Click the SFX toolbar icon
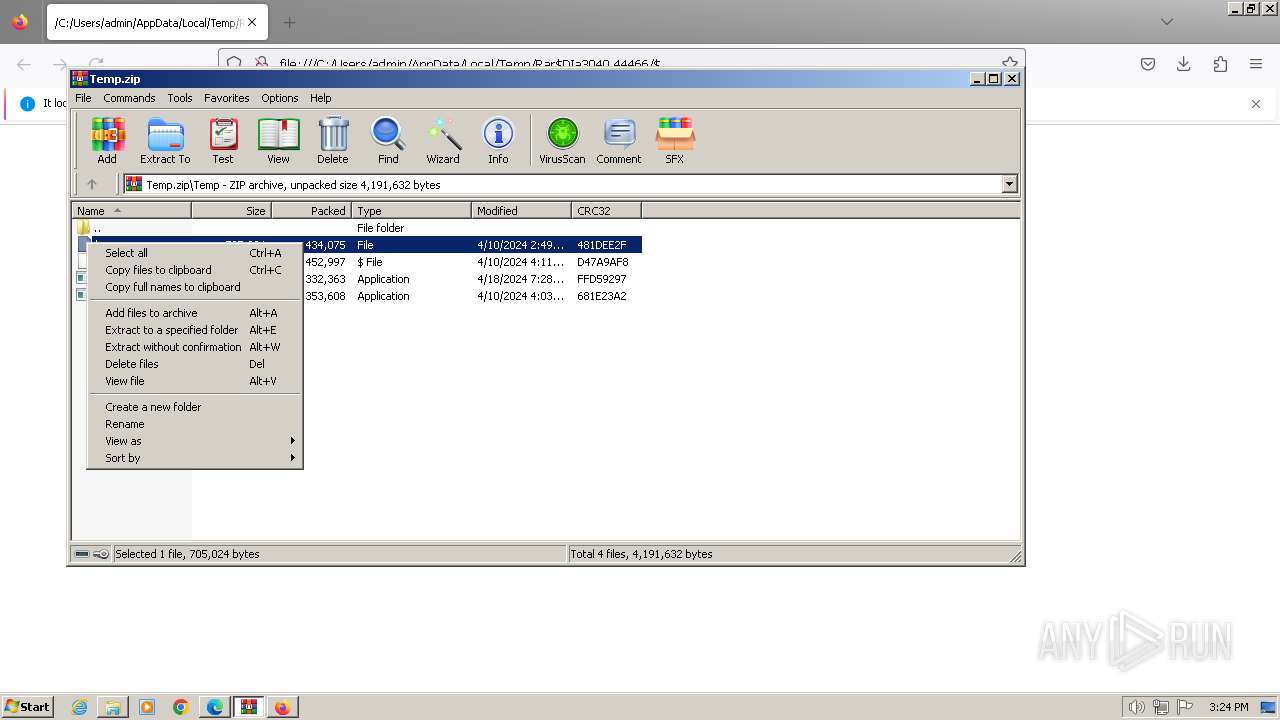This screenshot has width=1280, height=720. click(675, 140)
